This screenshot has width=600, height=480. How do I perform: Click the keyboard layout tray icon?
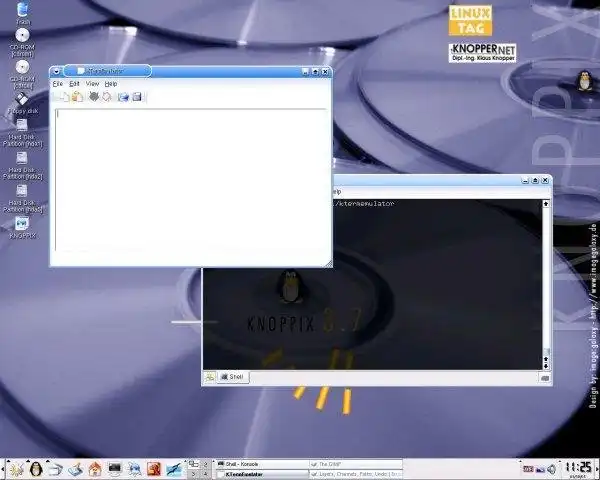[x=528, y=469]
